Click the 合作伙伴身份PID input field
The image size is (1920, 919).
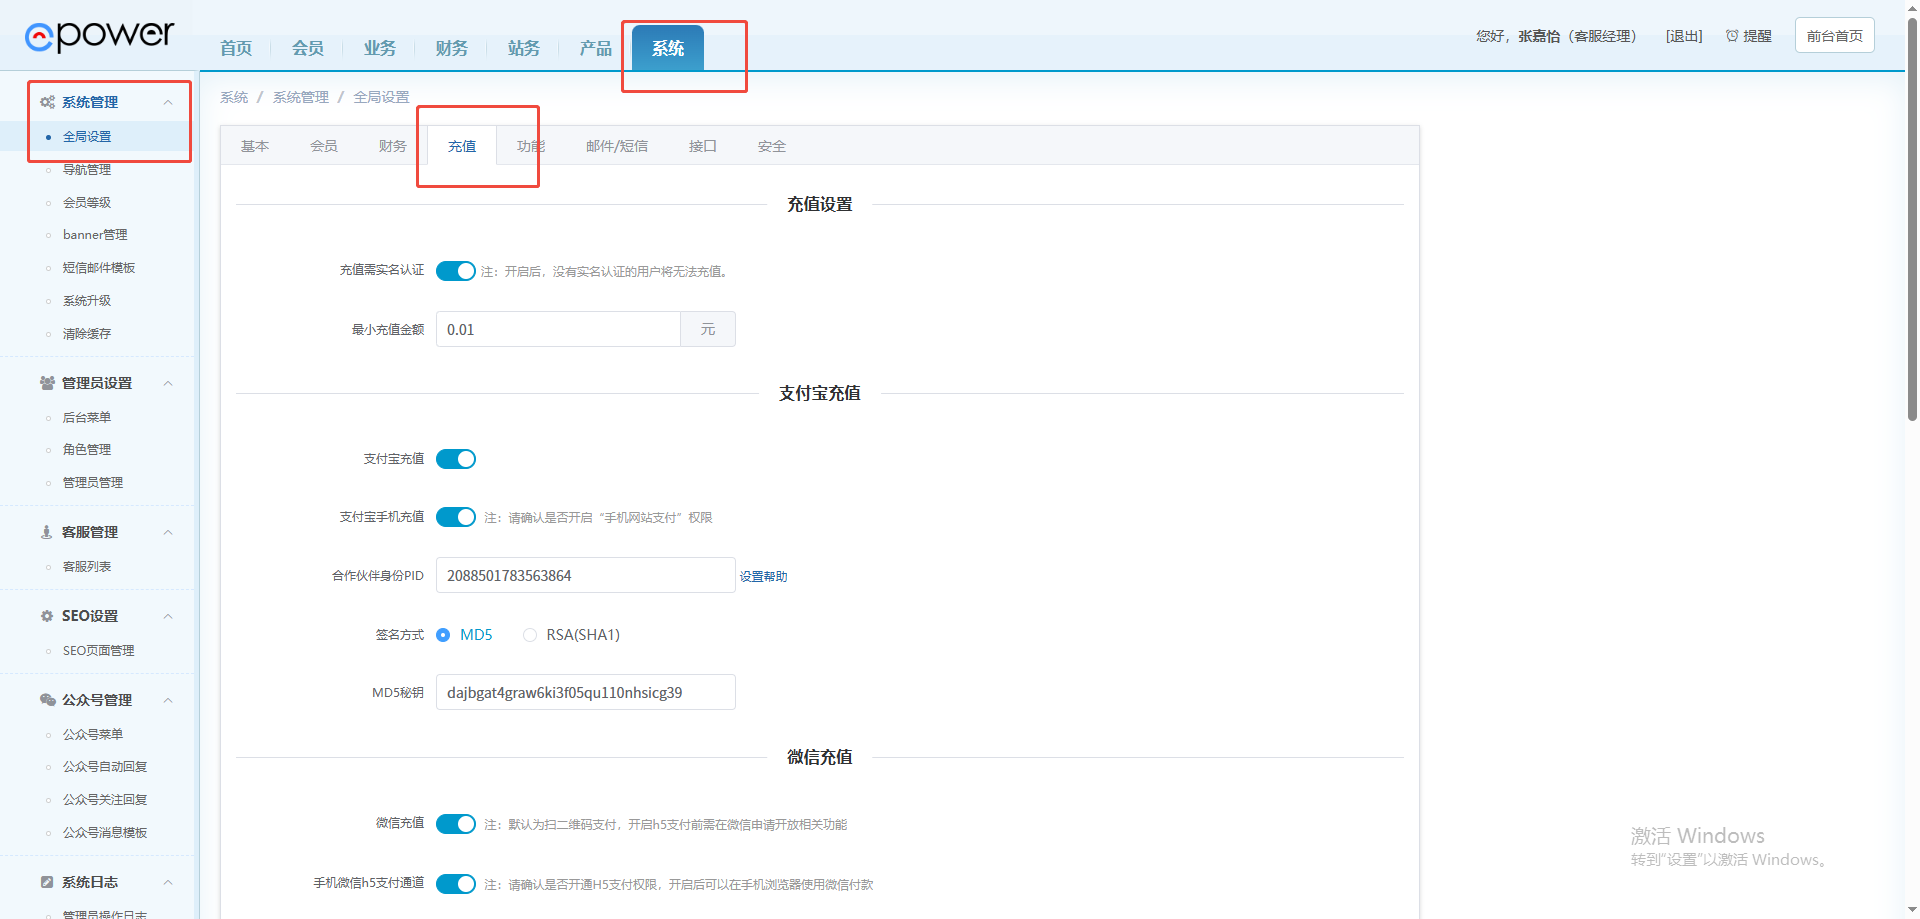586,575
